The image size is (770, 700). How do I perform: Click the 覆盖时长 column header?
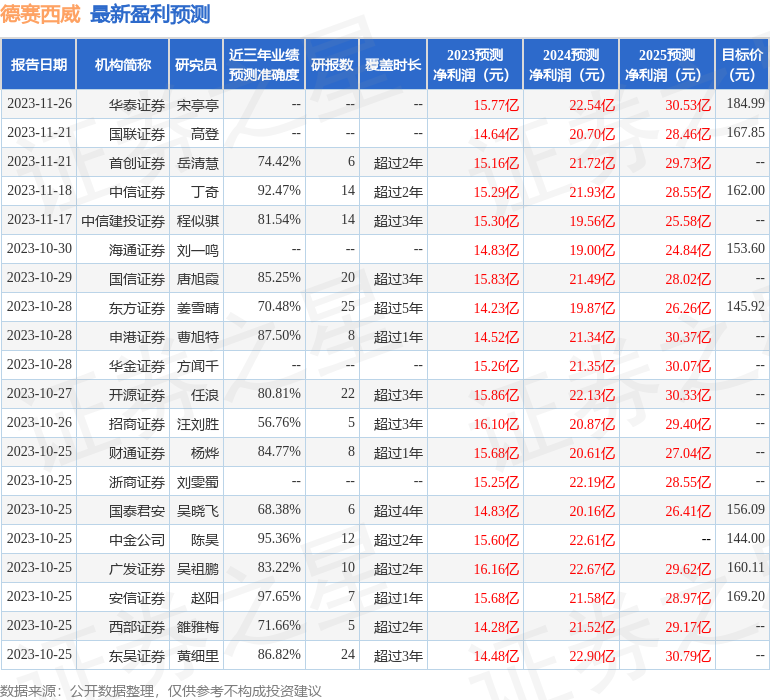pos(393,64)
